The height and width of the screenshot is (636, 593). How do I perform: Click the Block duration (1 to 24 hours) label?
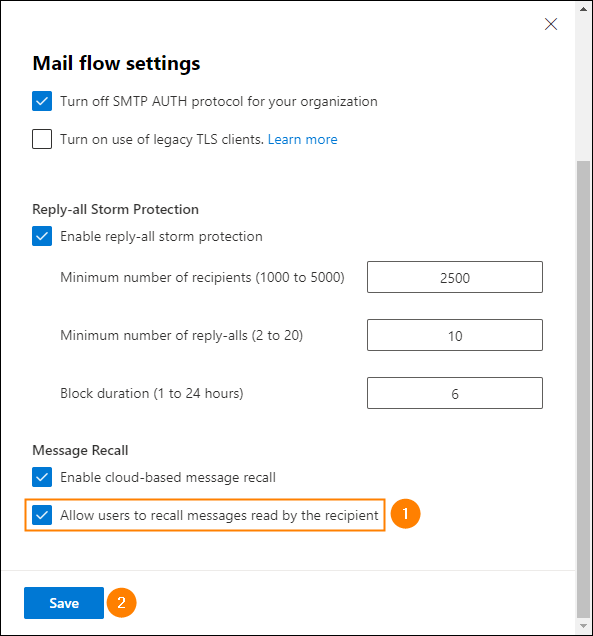152,393
